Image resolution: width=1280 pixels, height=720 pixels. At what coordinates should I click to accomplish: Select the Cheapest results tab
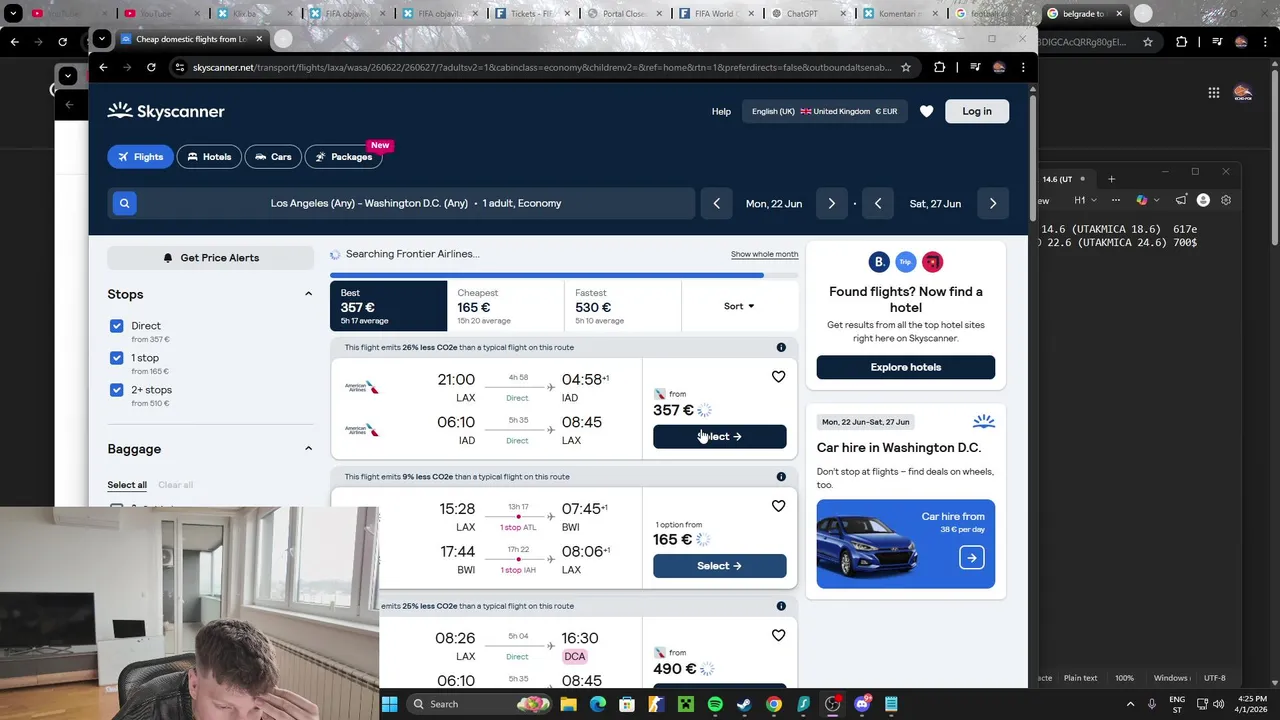[506, 306]
